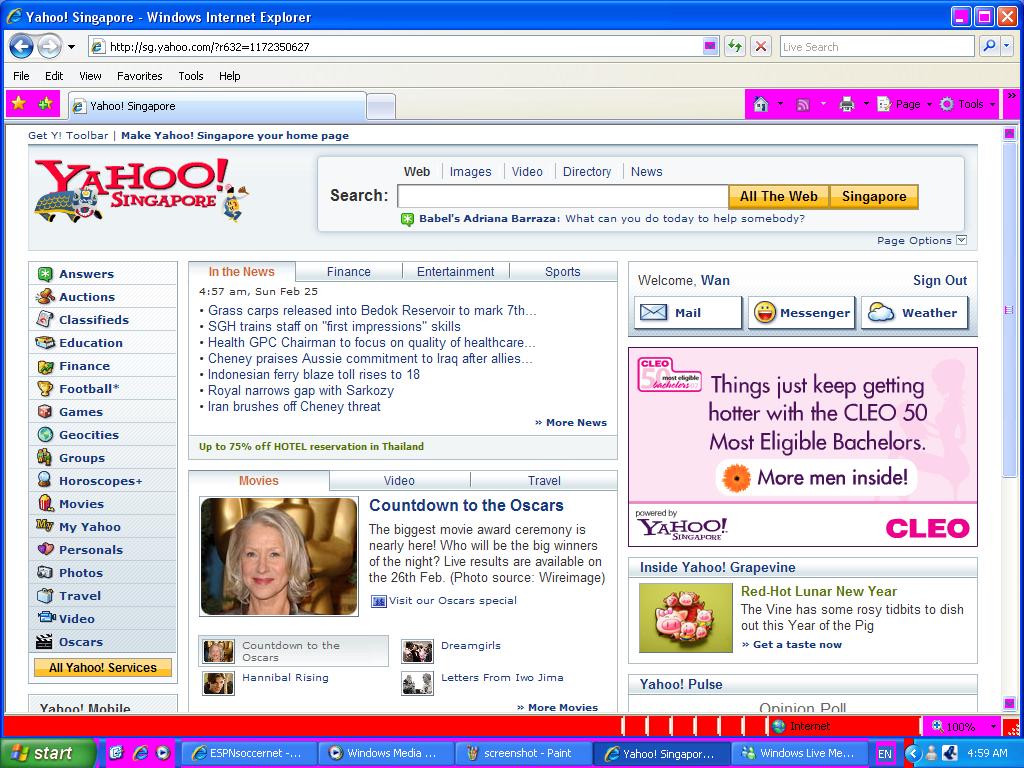The height and width of the screenshot is (768, 1024).
Task: Open the Page menu in the command bar
Action: tap(904, 104)
